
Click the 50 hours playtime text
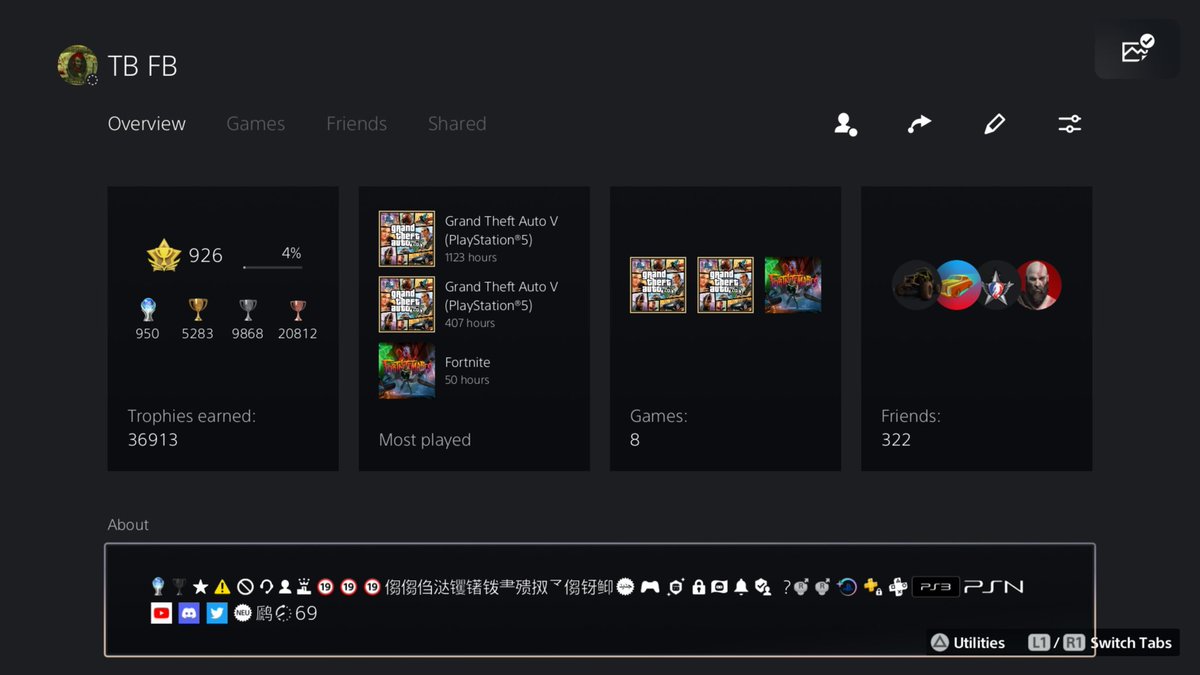coord(467,380)
